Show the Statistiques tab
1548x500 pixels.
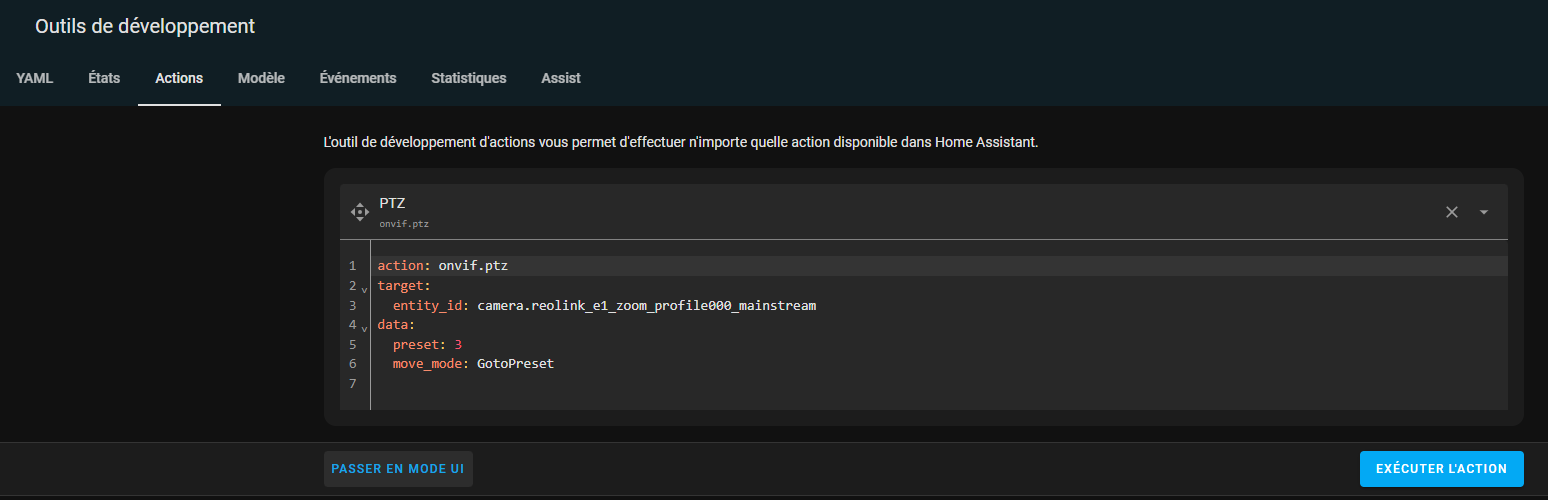468,78
